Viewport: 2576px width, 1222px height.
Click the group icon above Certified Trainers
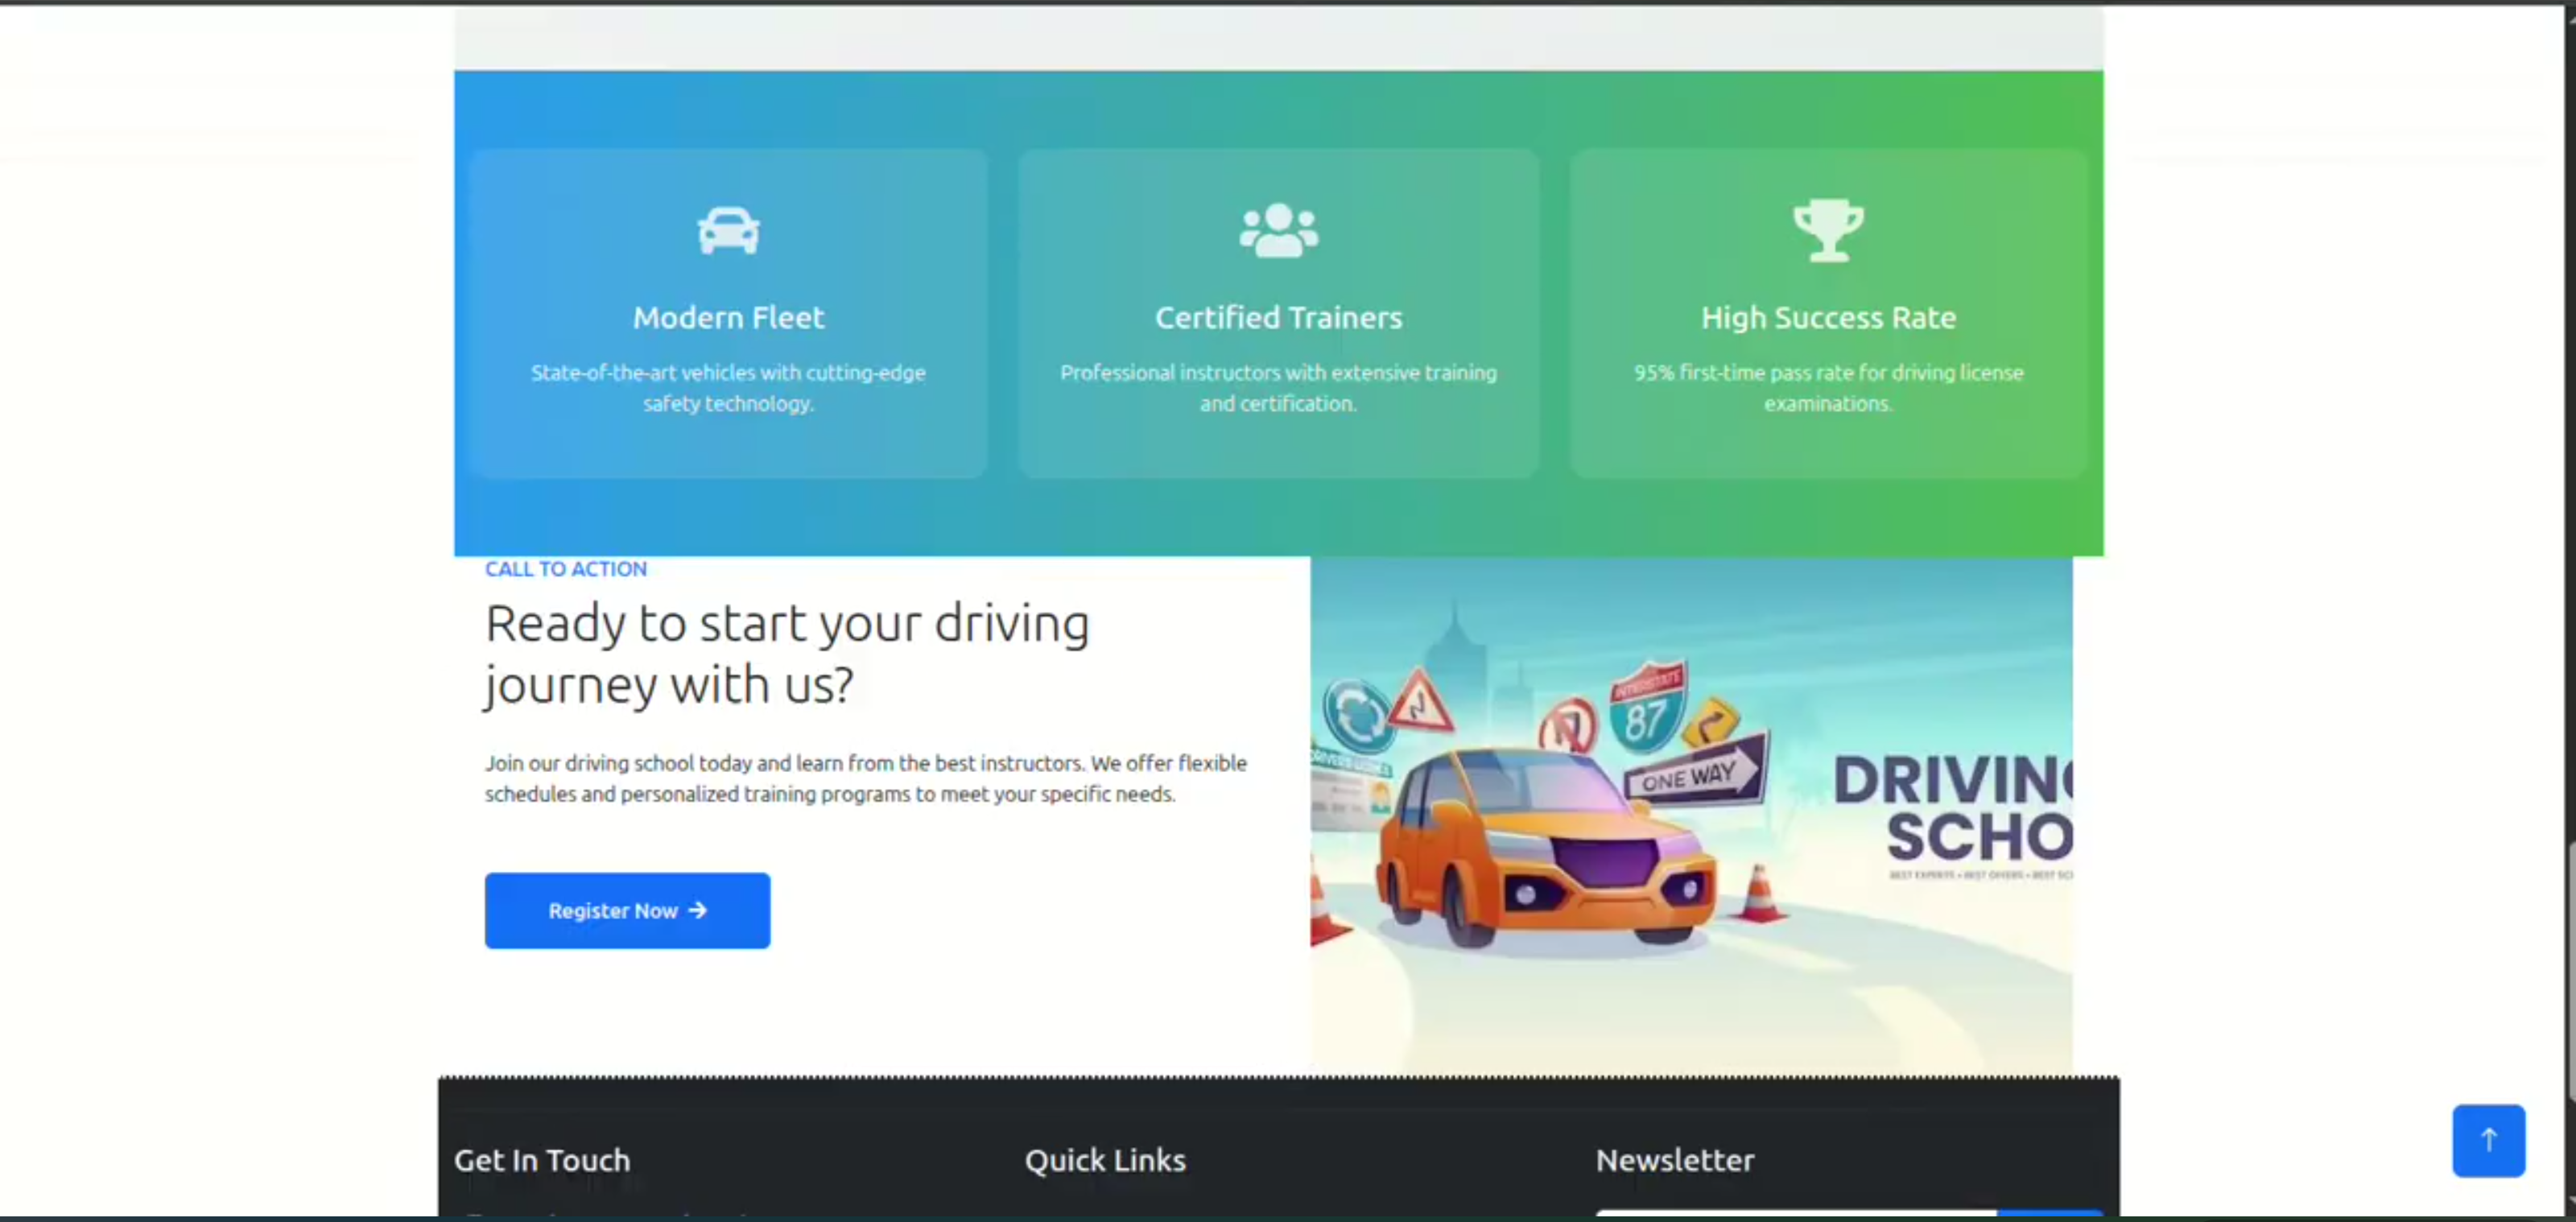pos(1279,231)
